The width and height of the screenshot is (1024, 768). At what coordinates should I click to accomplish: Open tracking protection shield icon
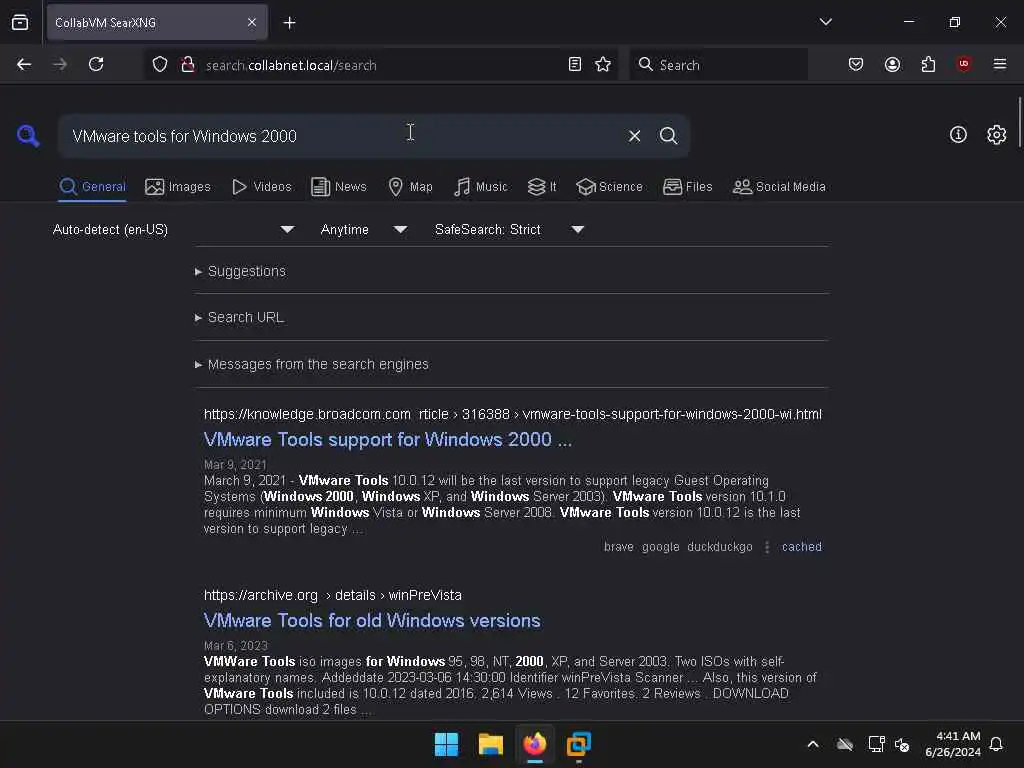point(160,65)
